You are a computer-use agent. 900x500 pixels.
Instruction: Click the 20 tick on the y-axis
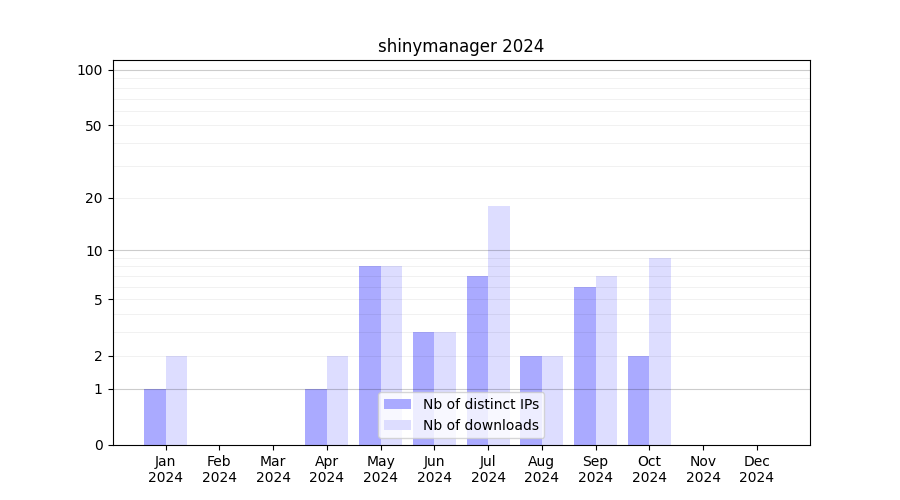click(94, 198)
